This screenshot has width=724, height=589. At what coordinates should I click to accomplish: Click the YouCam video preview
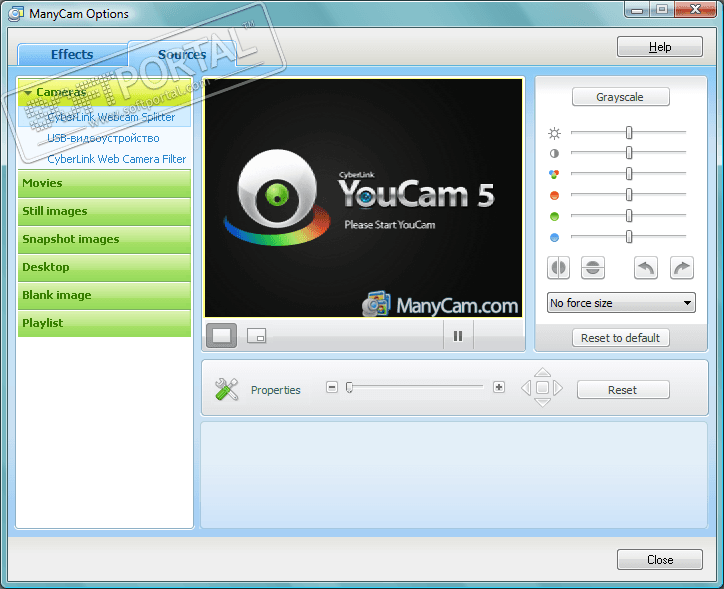[x=364, y=198]
